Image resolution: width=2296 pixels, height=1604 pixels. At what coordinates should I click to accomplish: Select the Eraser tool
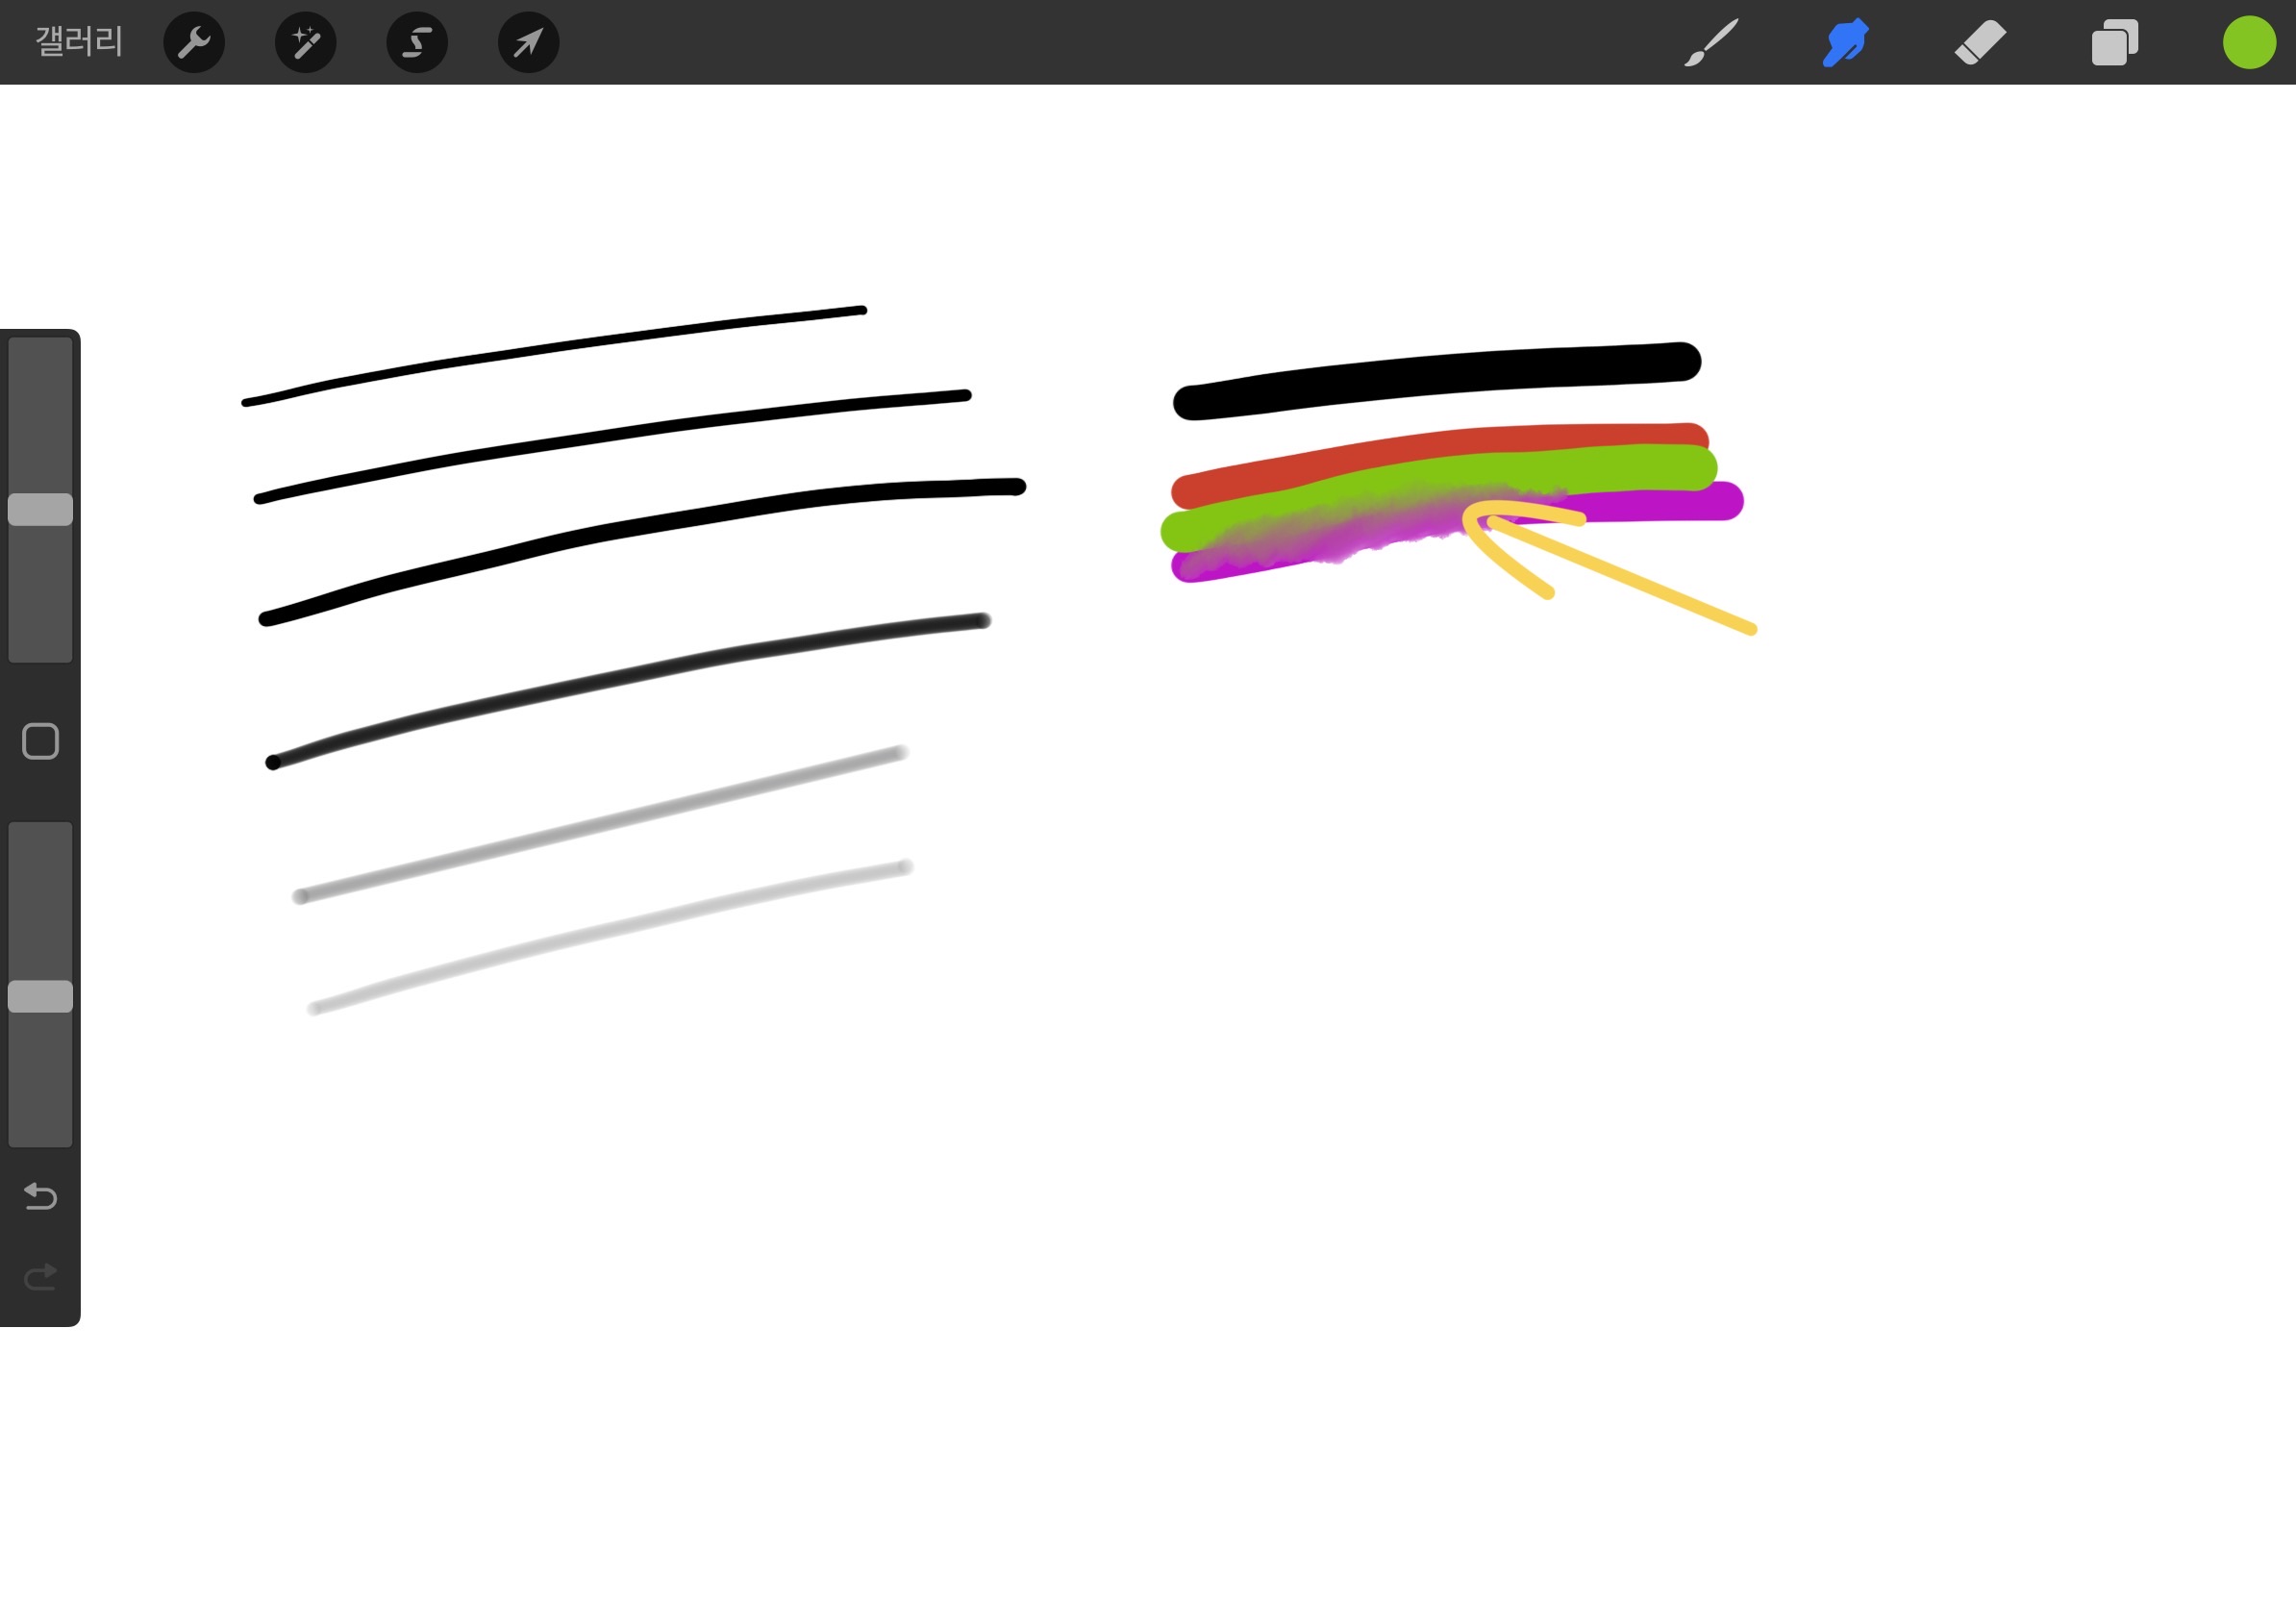[x=1980, y=42]
